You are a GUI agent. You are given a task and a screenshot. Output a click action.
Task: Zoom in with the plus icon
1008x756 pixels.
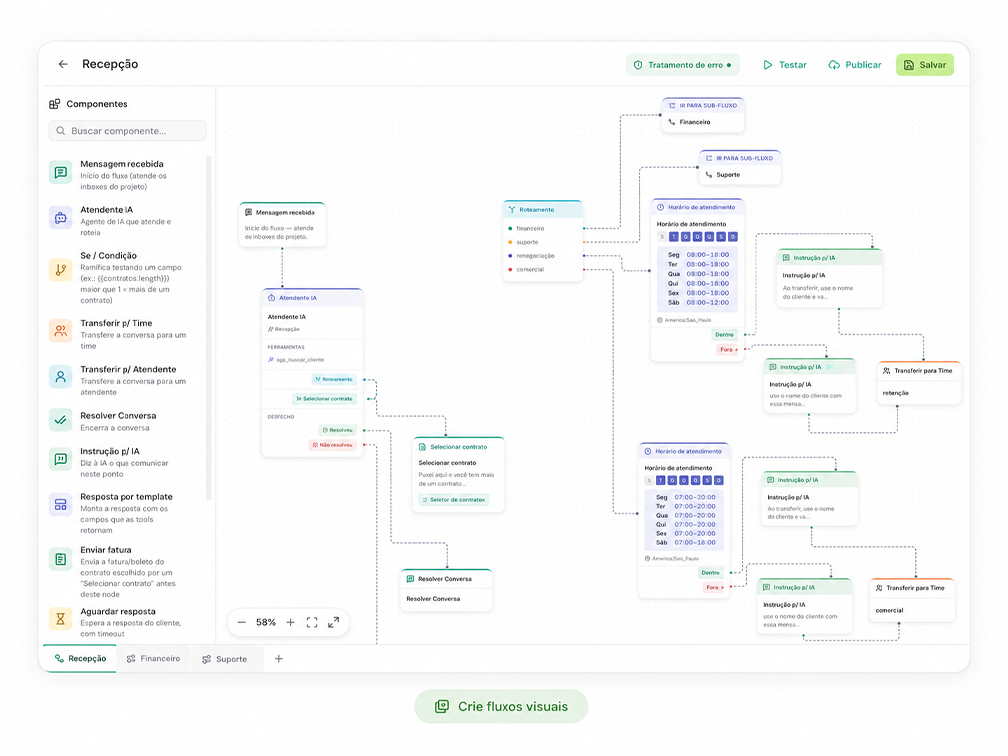click(x=291, y=622)
